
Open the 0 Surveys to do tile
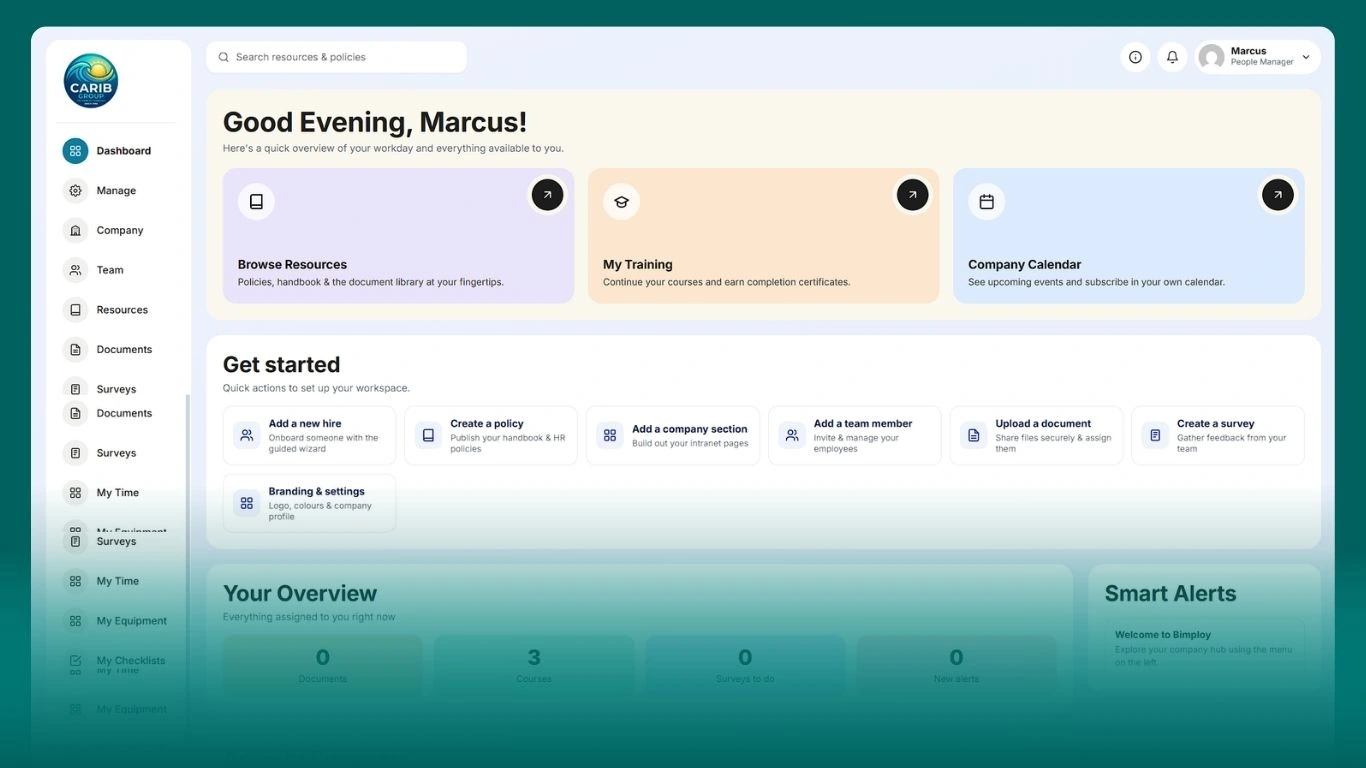(745, 665)
